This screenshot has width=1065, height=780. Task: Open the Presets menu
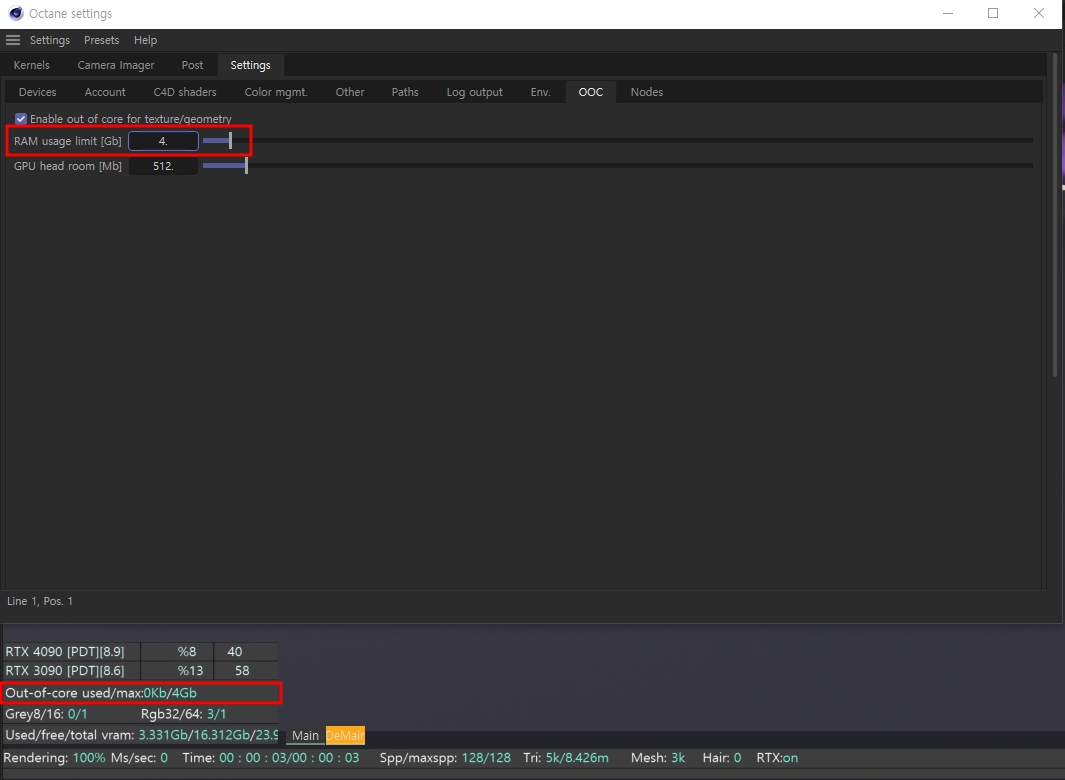(101, 40)
